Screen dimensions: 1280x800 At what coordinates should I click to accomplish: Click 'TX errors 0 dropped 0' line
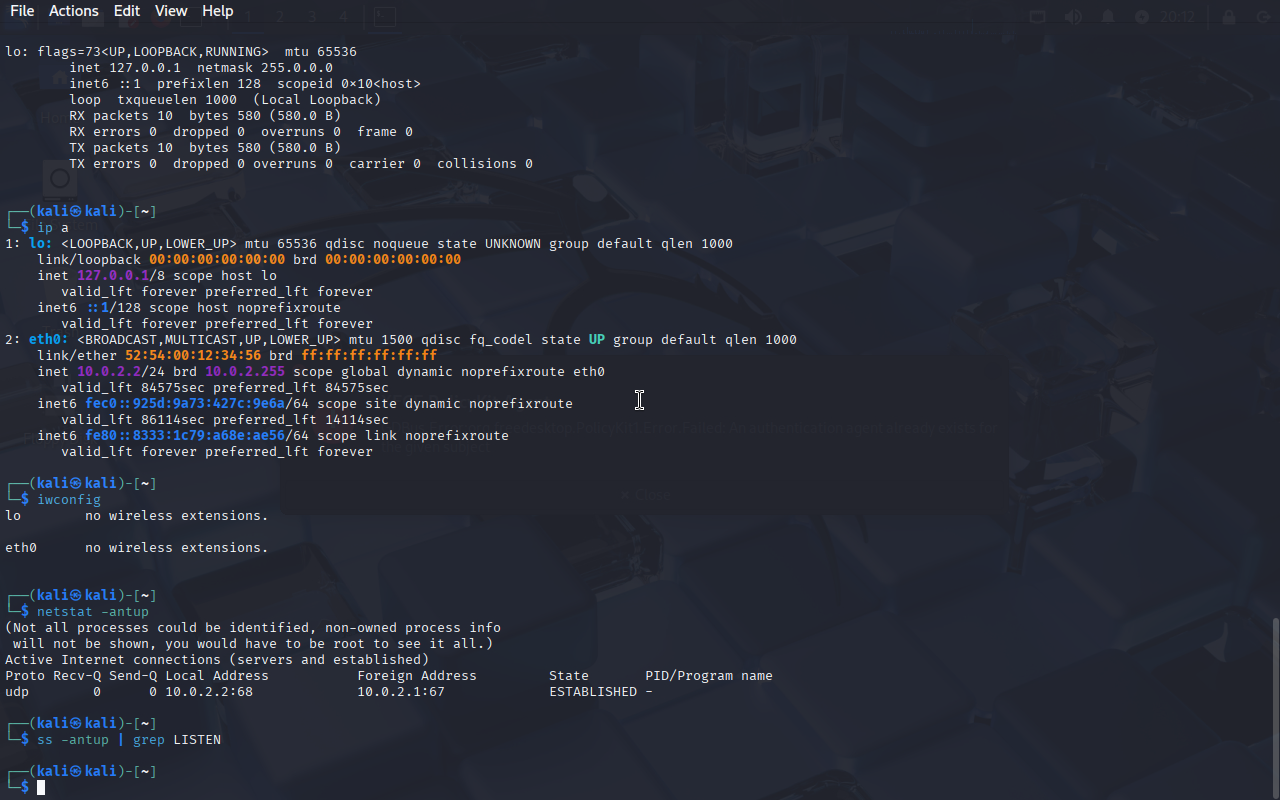pyautogui.click(x=301, y=164)
